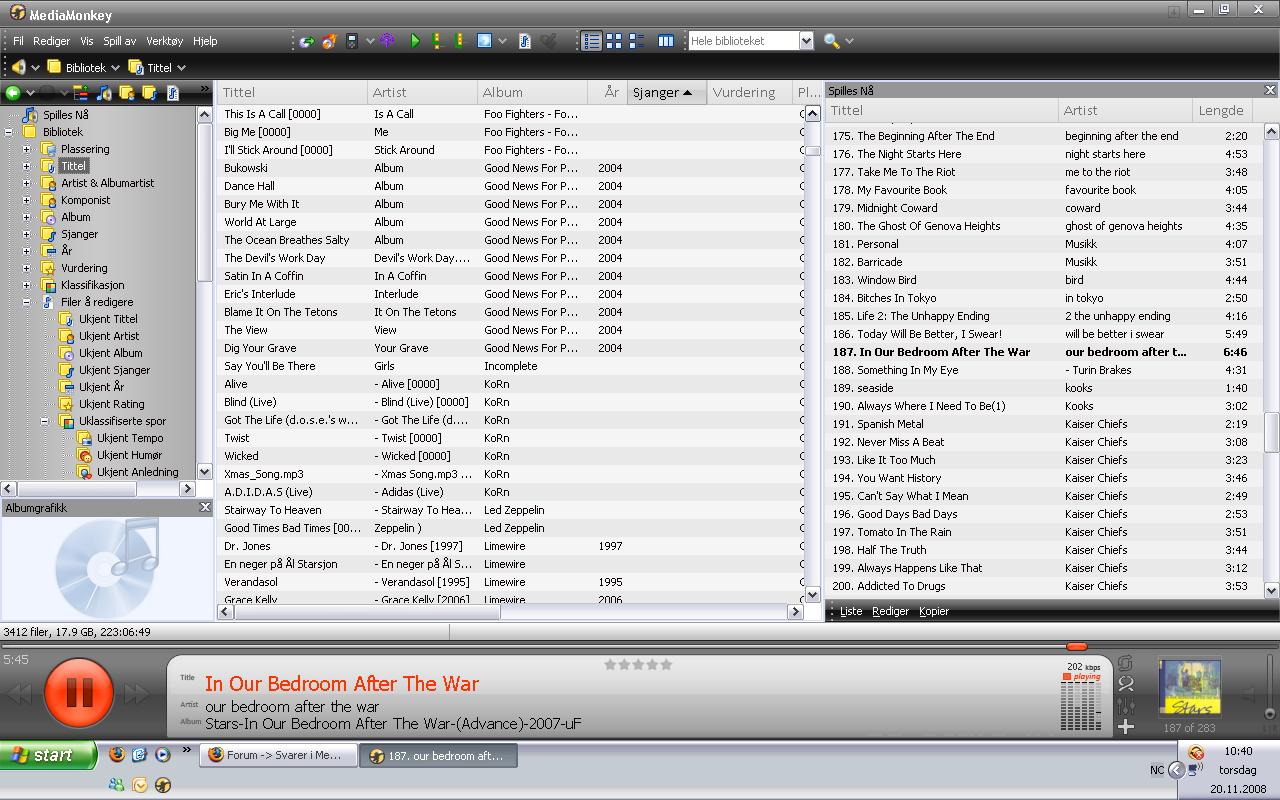Open the Tittel breadcrumb dropdown arrow
The height and width of the screenshot is (800, 1280).
coord(181,68)
